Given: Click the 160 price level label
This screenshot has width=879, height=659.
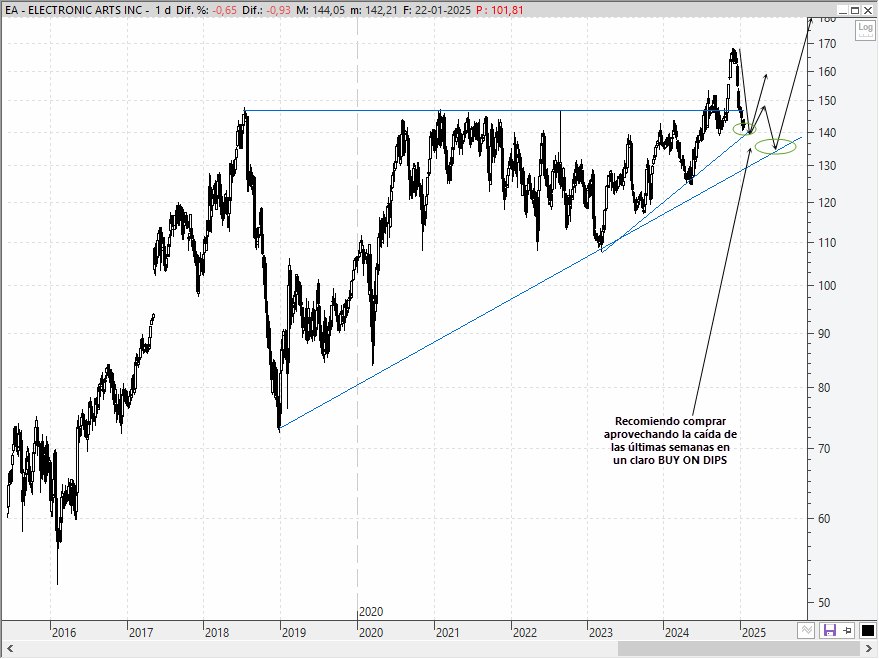Looking at the screenshot, I should tap(827, 72).
